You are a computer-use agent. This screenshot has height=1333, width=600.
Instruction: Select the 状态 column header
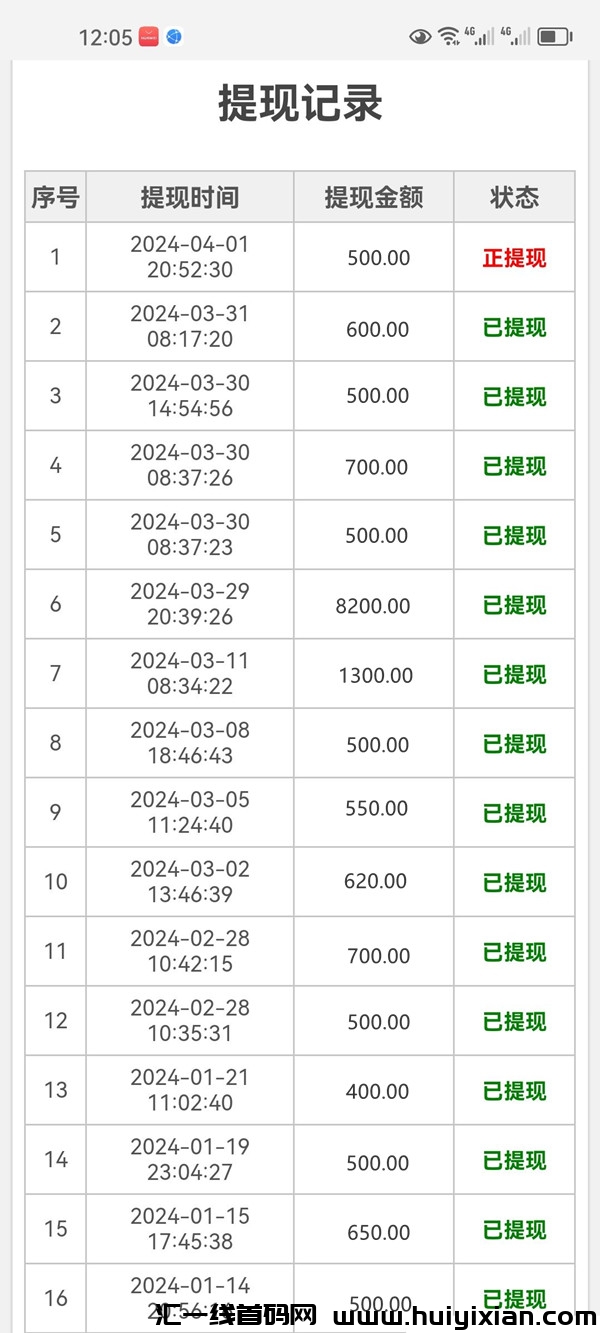pyautogui.click(x=514, y=197)
